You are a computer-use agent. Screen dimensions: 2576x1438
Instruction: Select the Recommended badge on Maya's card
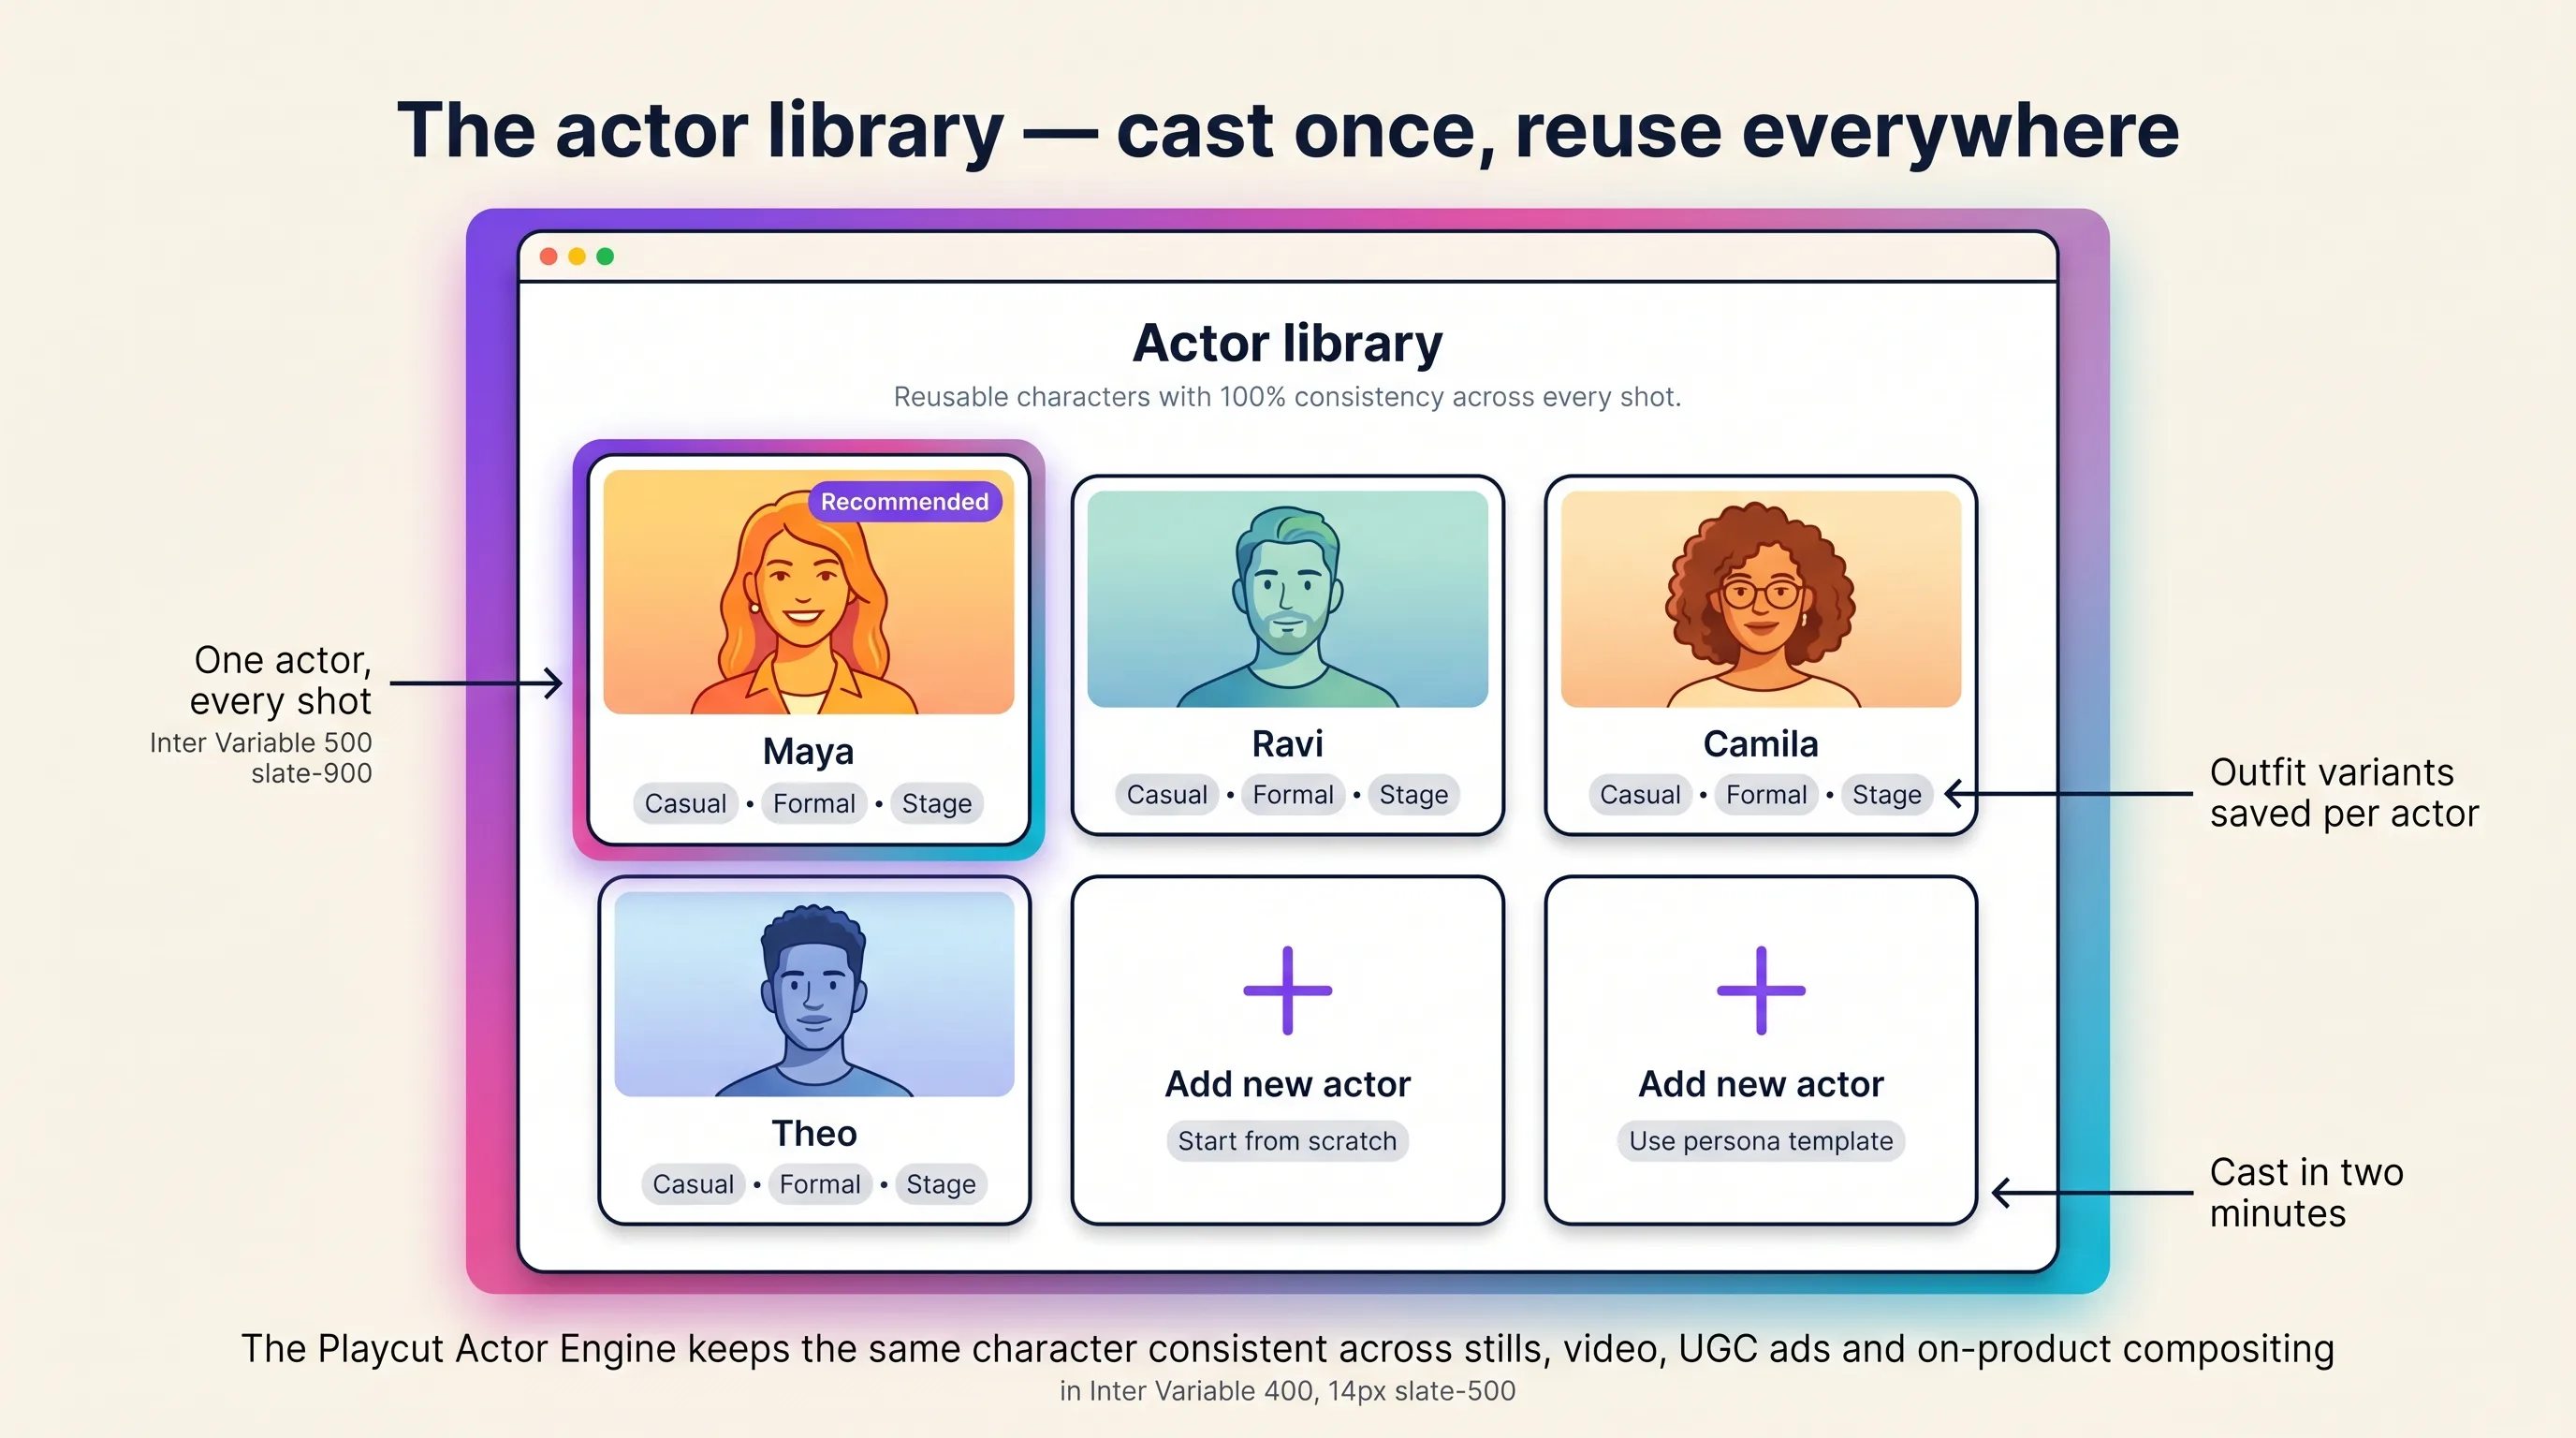pyautogui.click(x=904, y=502)
